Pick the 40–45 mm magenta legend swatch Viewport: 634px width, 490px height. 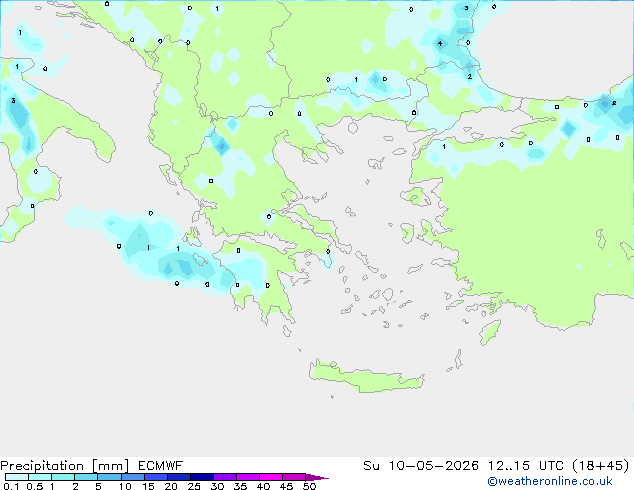(x=271, y=477)
